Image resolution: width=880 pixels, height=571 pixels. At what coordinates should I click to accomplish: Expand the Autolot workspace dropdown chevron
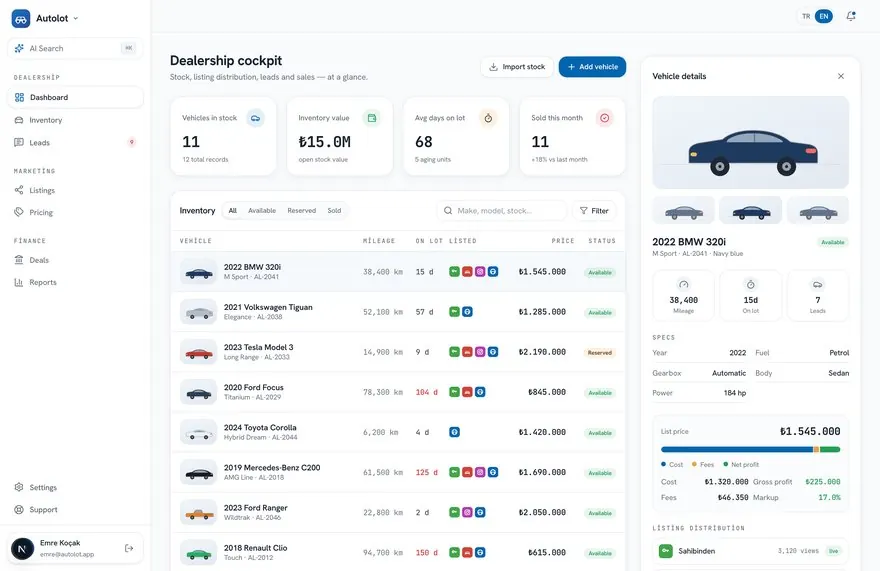click(76, 19)
